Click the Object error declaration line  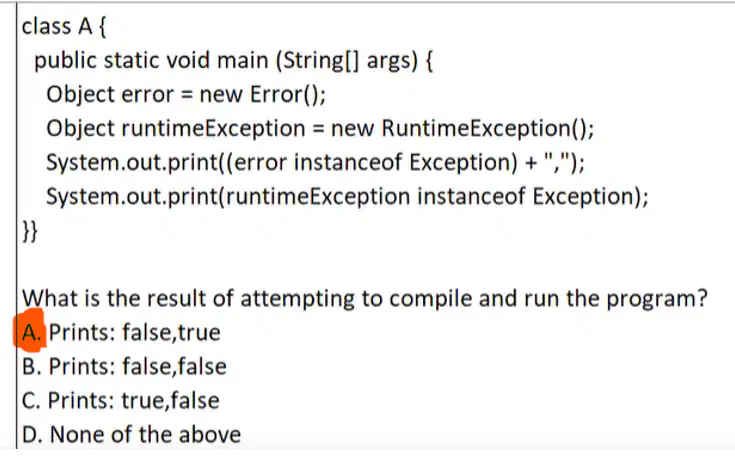(186, 94)
